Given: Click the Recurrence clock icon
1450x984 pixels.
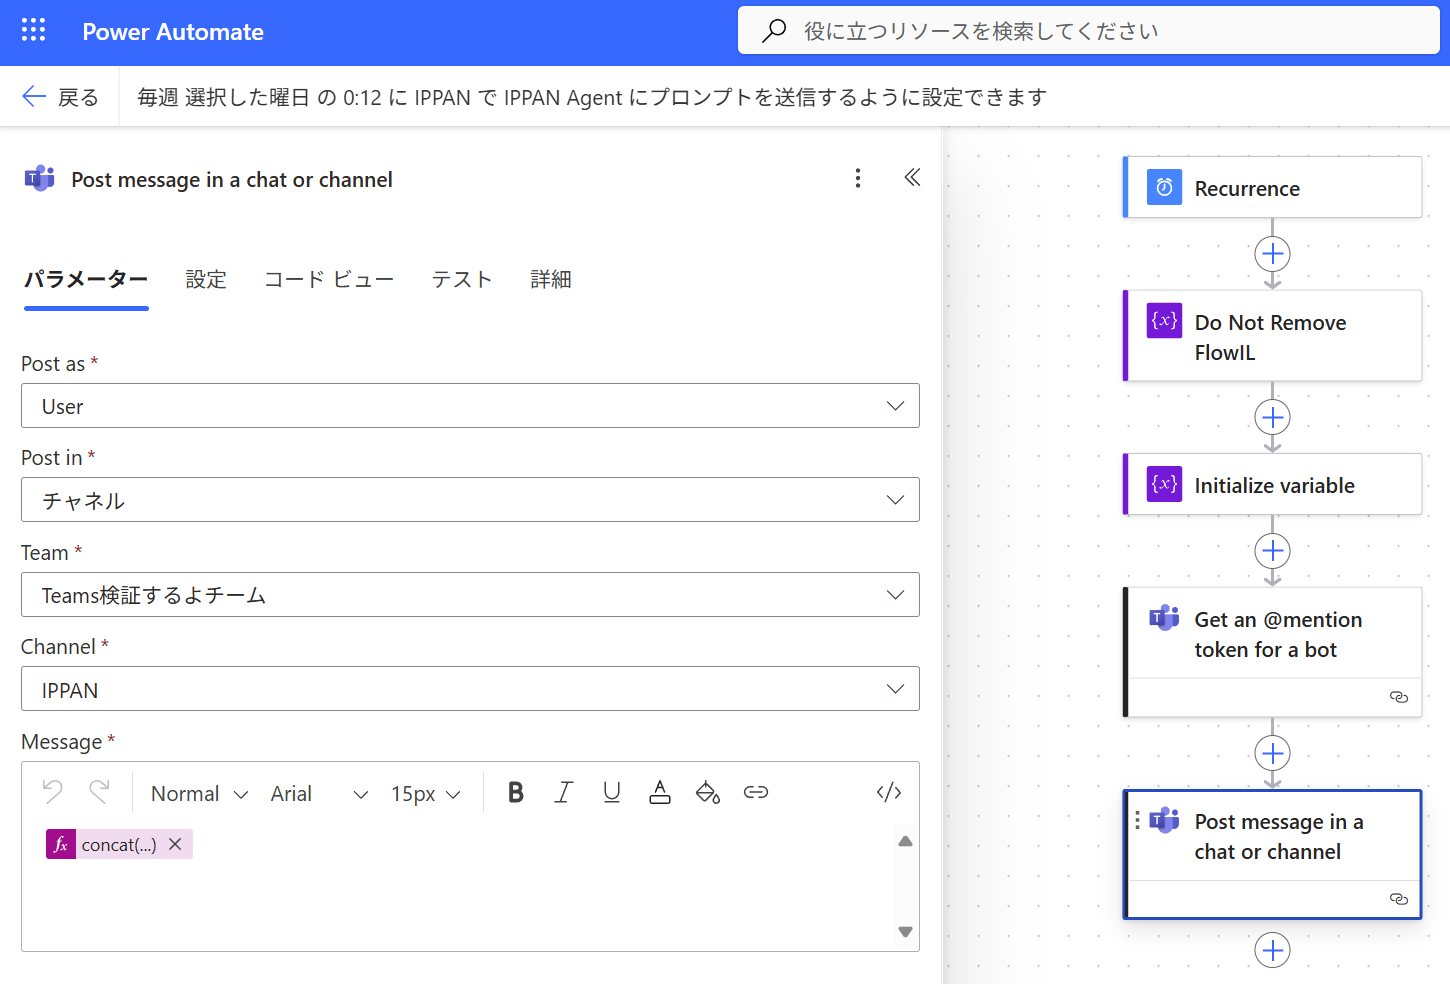Looking at the screenshot, I should (1164, 187).
